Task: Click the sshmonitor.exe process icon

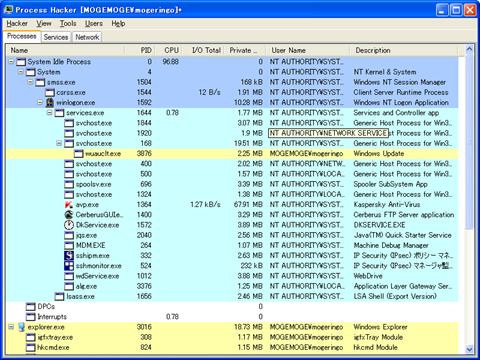Action: pyautogui.click(x=69, y=266)
